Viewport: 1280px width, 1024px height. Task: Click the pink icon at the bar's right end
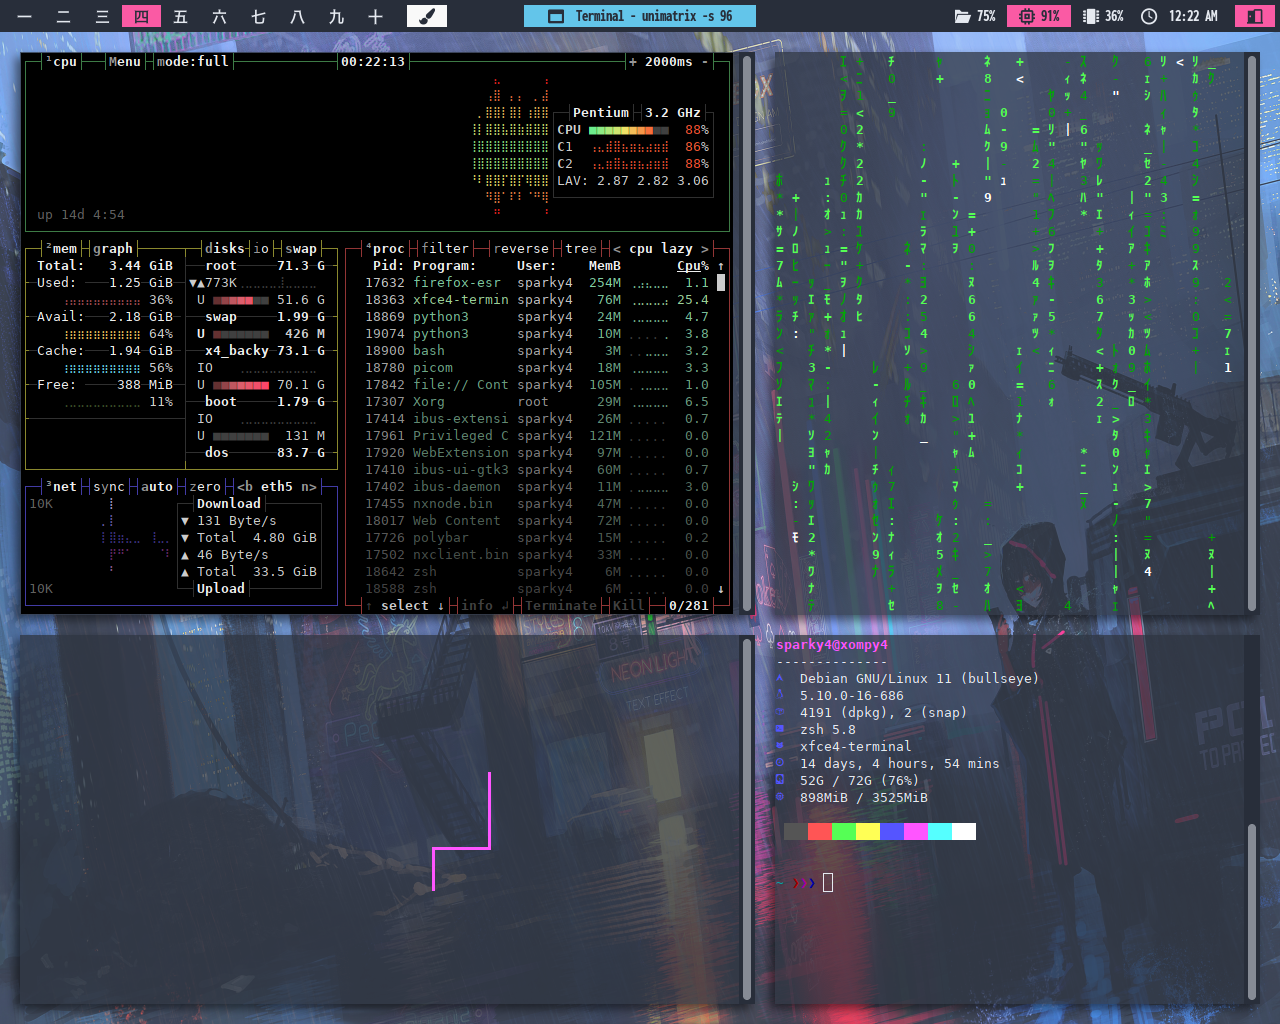tap(1254, 16)
